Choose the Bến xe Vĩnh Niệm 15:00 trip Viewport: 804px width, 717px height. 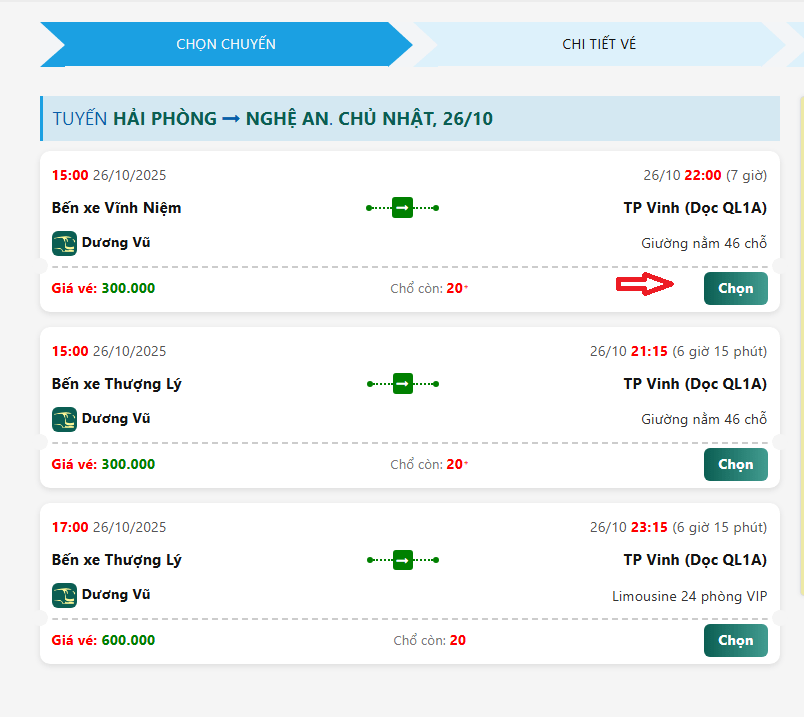pos(735,288)
